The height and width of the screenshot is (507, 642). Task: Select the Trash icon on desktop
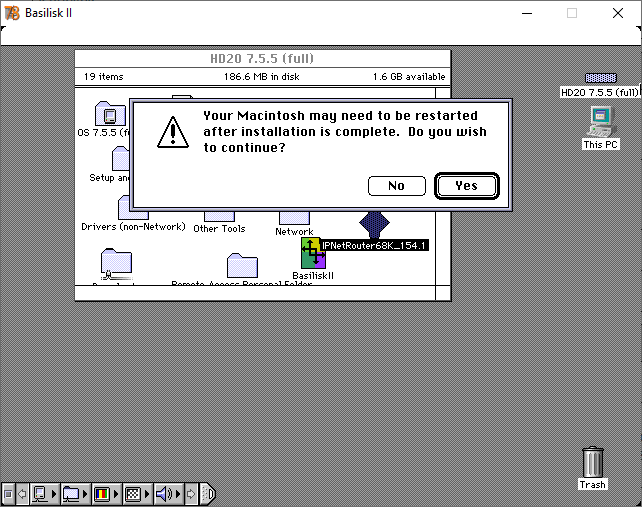592,462
